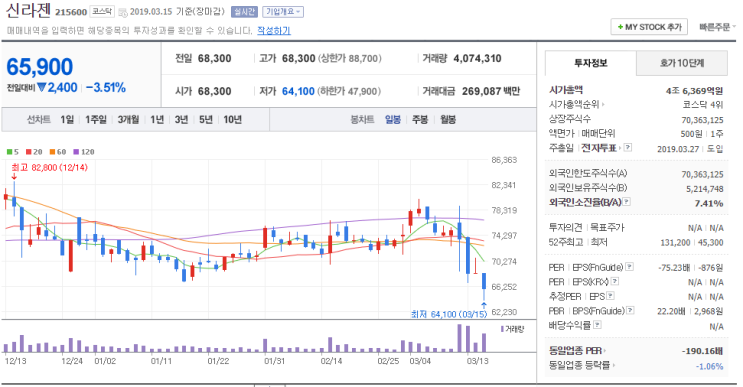Click the 코스닥 4위 ranking text
743x387 pixels.
point(703,105)
